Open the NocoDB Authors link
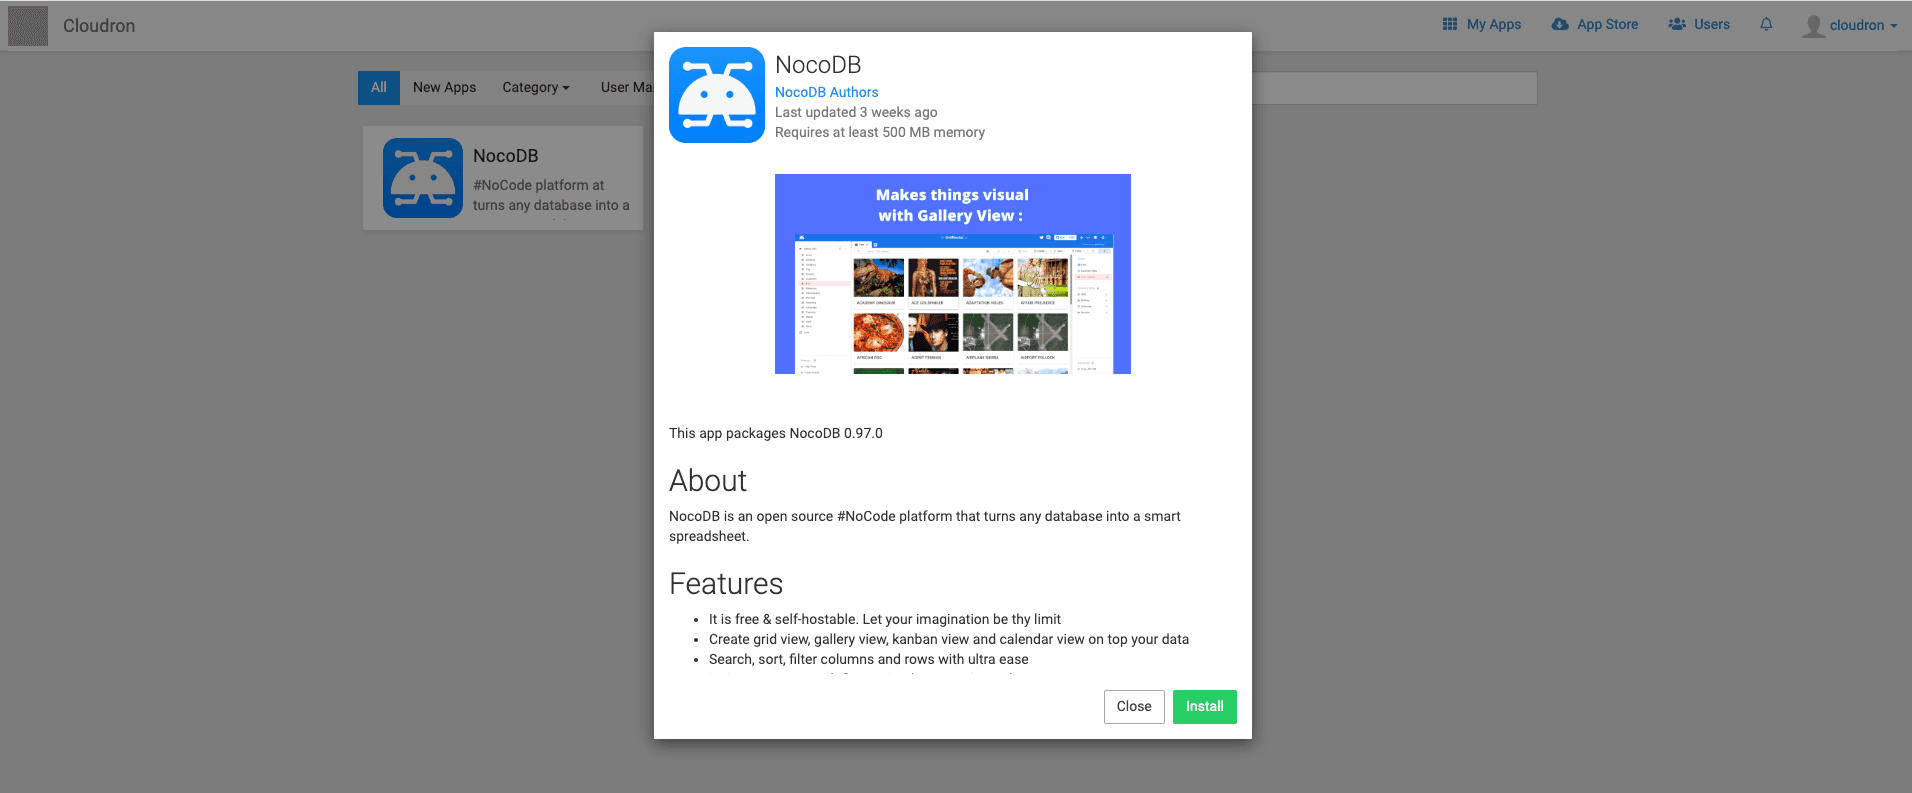Viewport: 1912px width, 793px height. point(826,92)
